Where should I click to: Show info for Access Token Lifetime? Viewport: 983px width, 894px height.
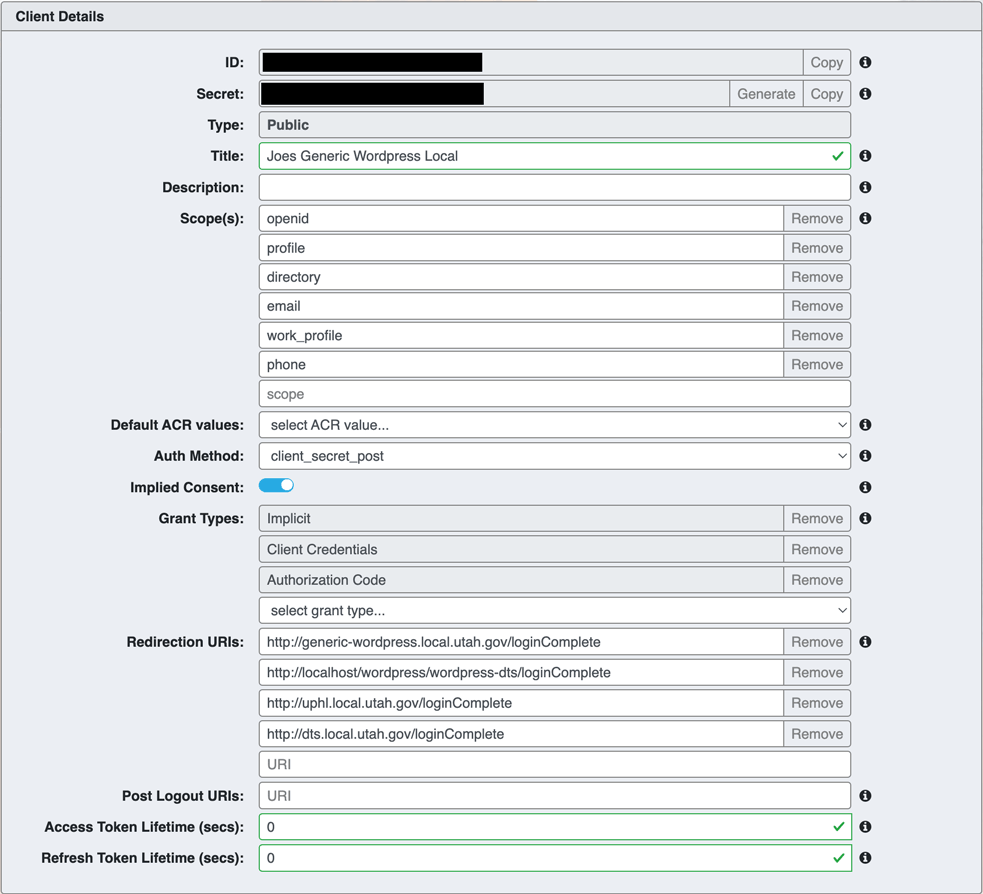865,827
